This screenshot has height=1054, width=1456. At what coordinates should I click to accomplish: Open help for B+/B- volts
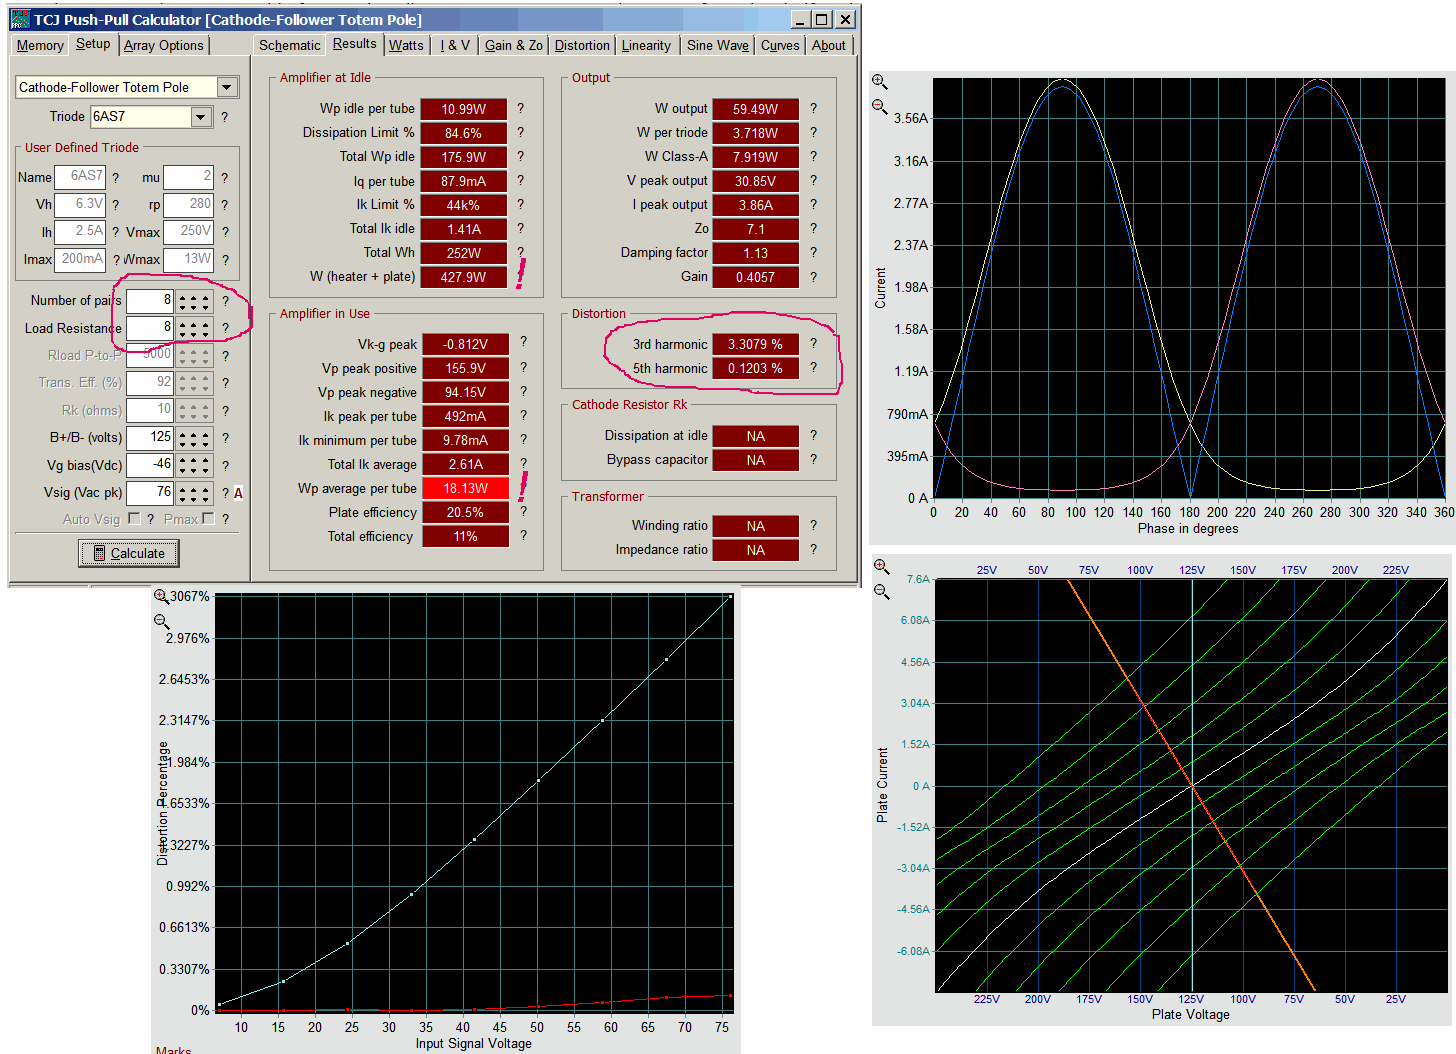point(225,437)
